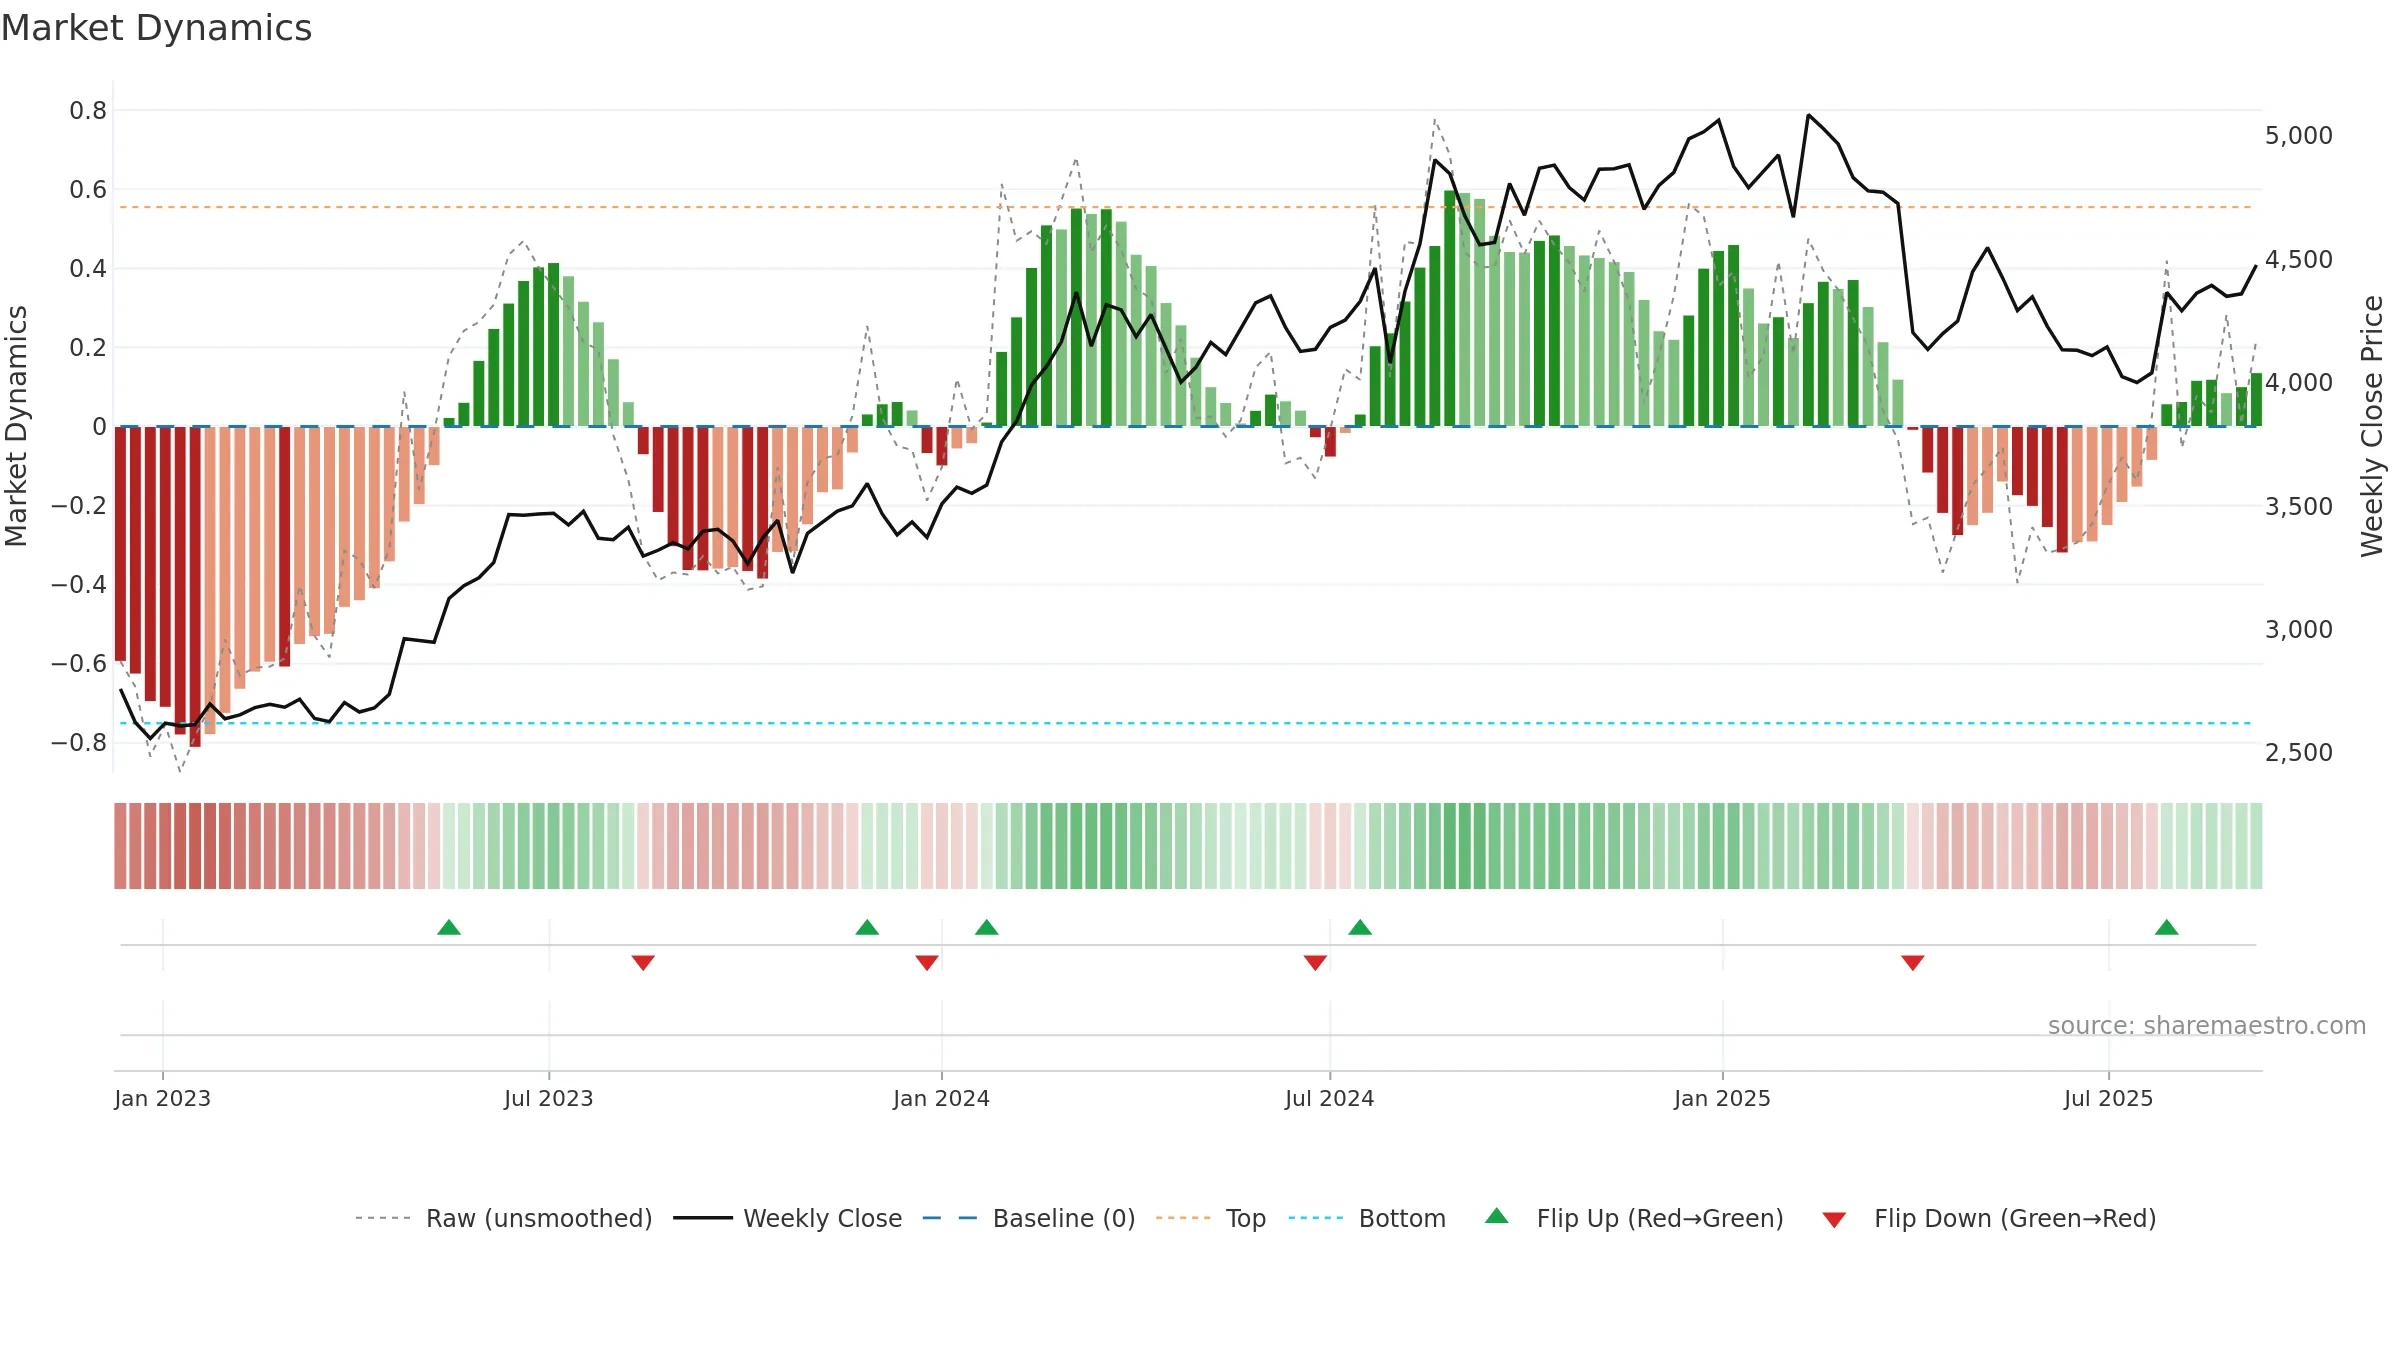Toggle the Top threshold legend entry

tap(1210, 1218)
